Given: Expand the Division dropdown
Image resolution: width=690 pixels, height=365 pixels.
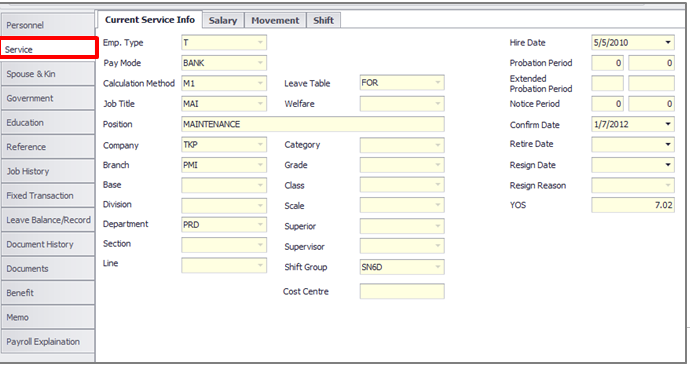Looking at the screenshot, I should point(261,205).
